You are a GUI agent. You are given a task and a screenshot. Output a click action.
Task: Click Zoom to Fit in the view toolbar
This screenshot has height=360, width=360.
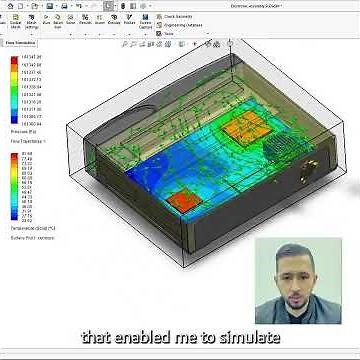(x=124, y=44)
